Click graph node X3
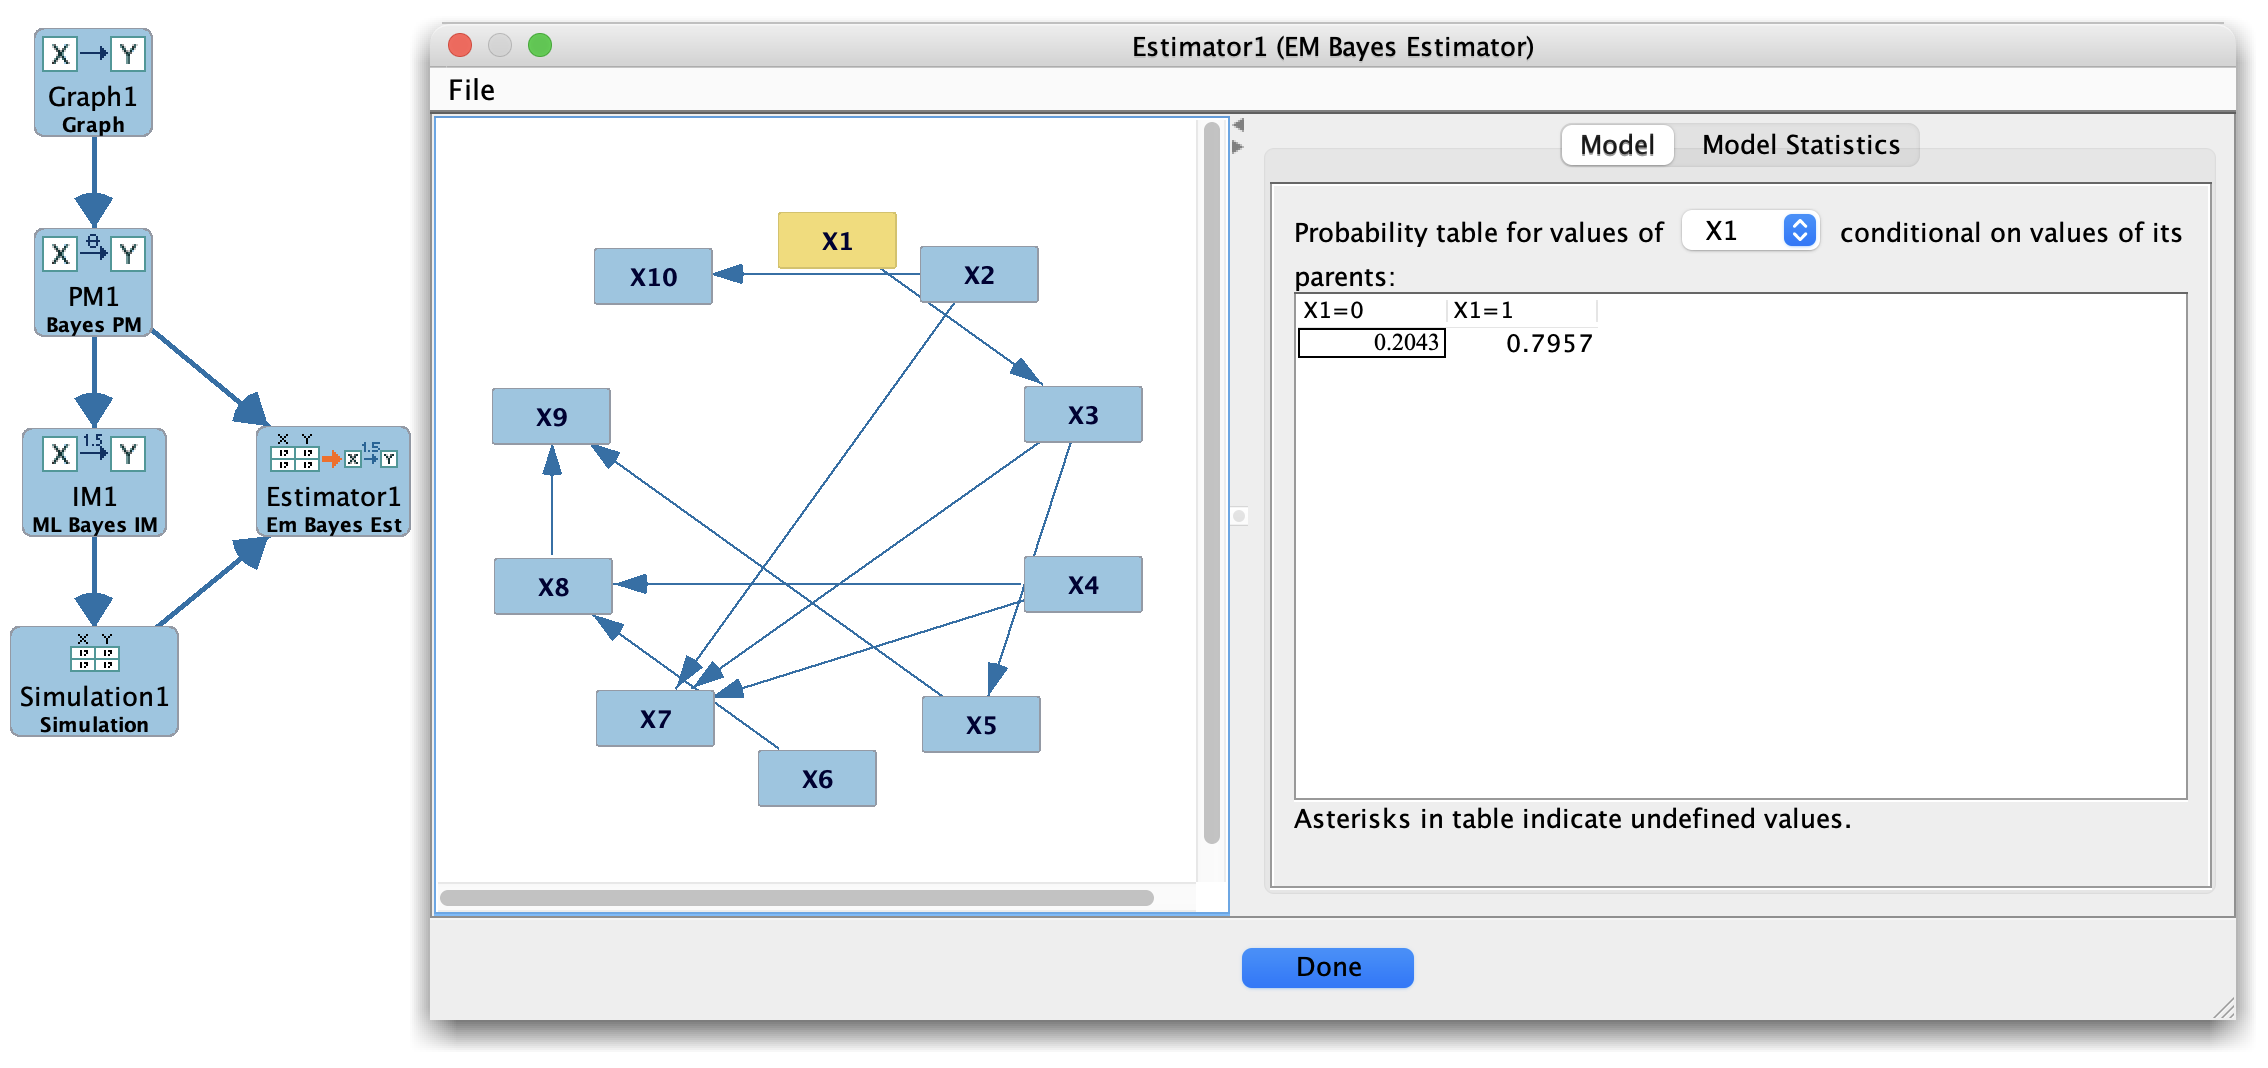 click(1083, 415)
